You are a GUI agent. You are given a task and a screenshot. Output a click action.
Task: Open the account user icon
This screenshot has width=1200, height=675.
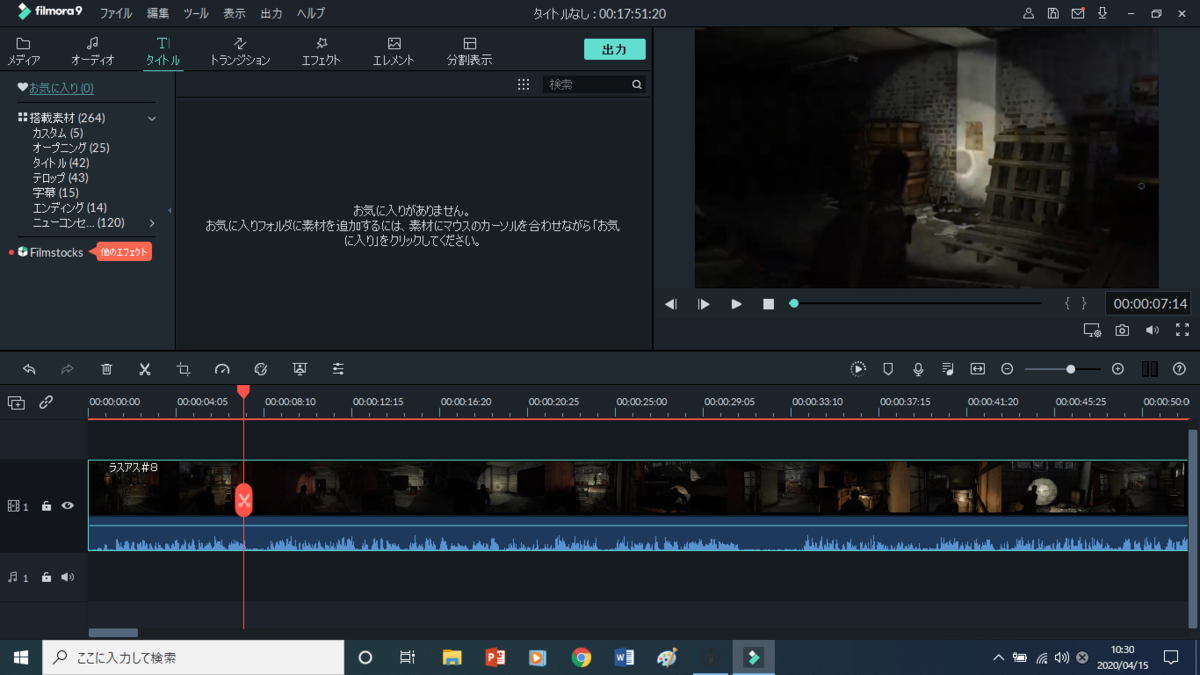1029,14
